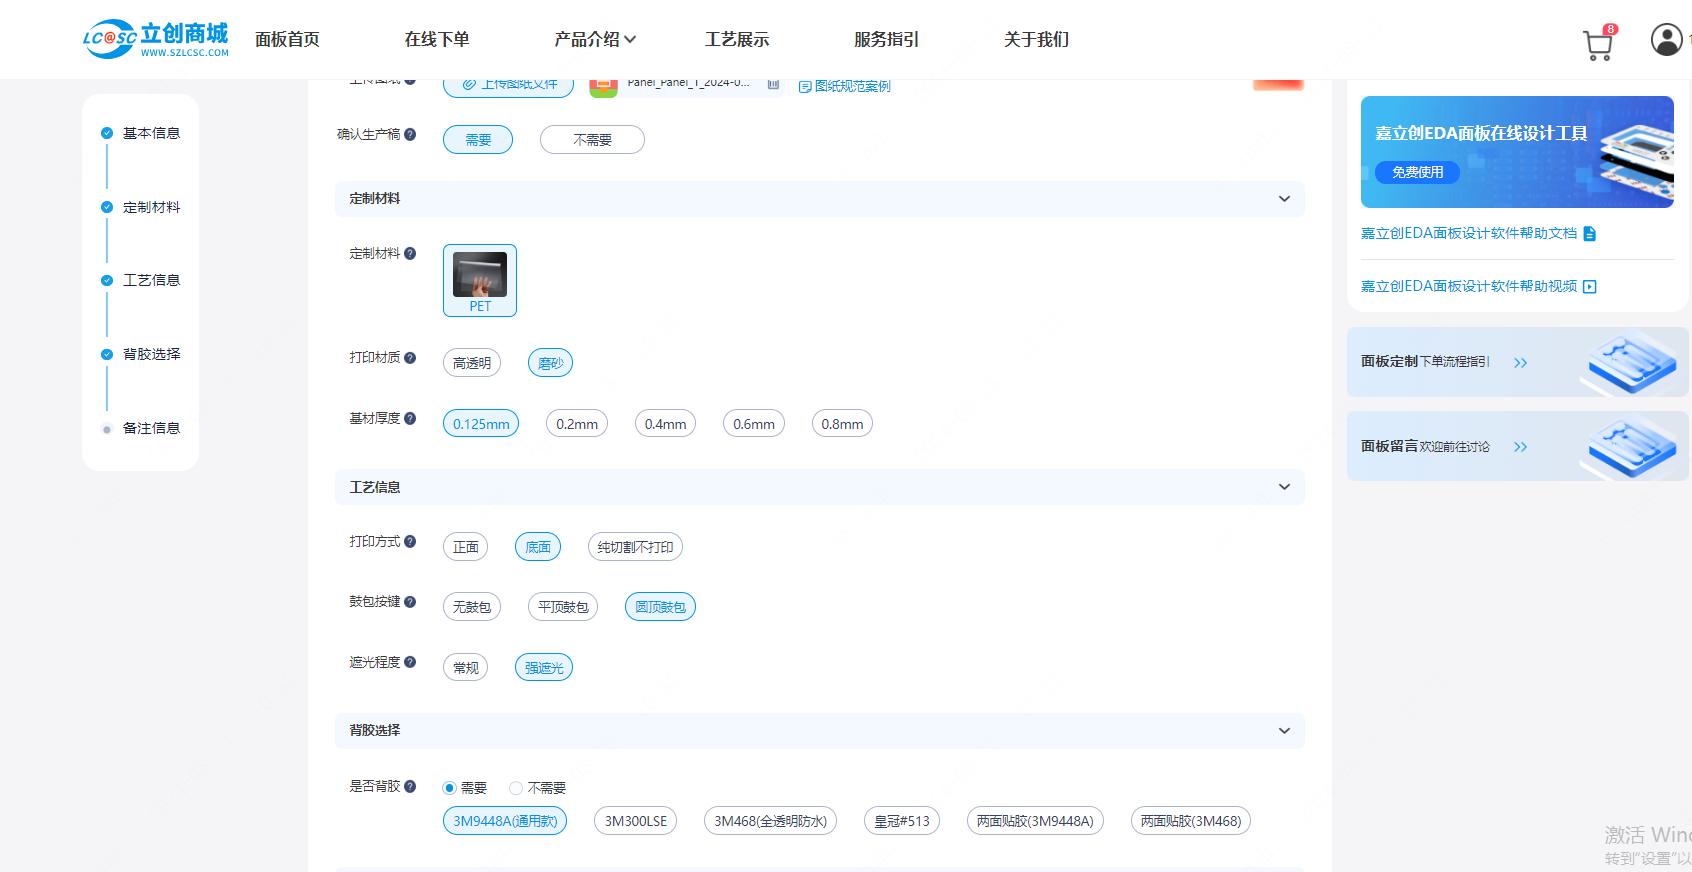Click help icon next to 确认生产稿
The height and width of the screenshot is (872, 1692).
(410, 135)
